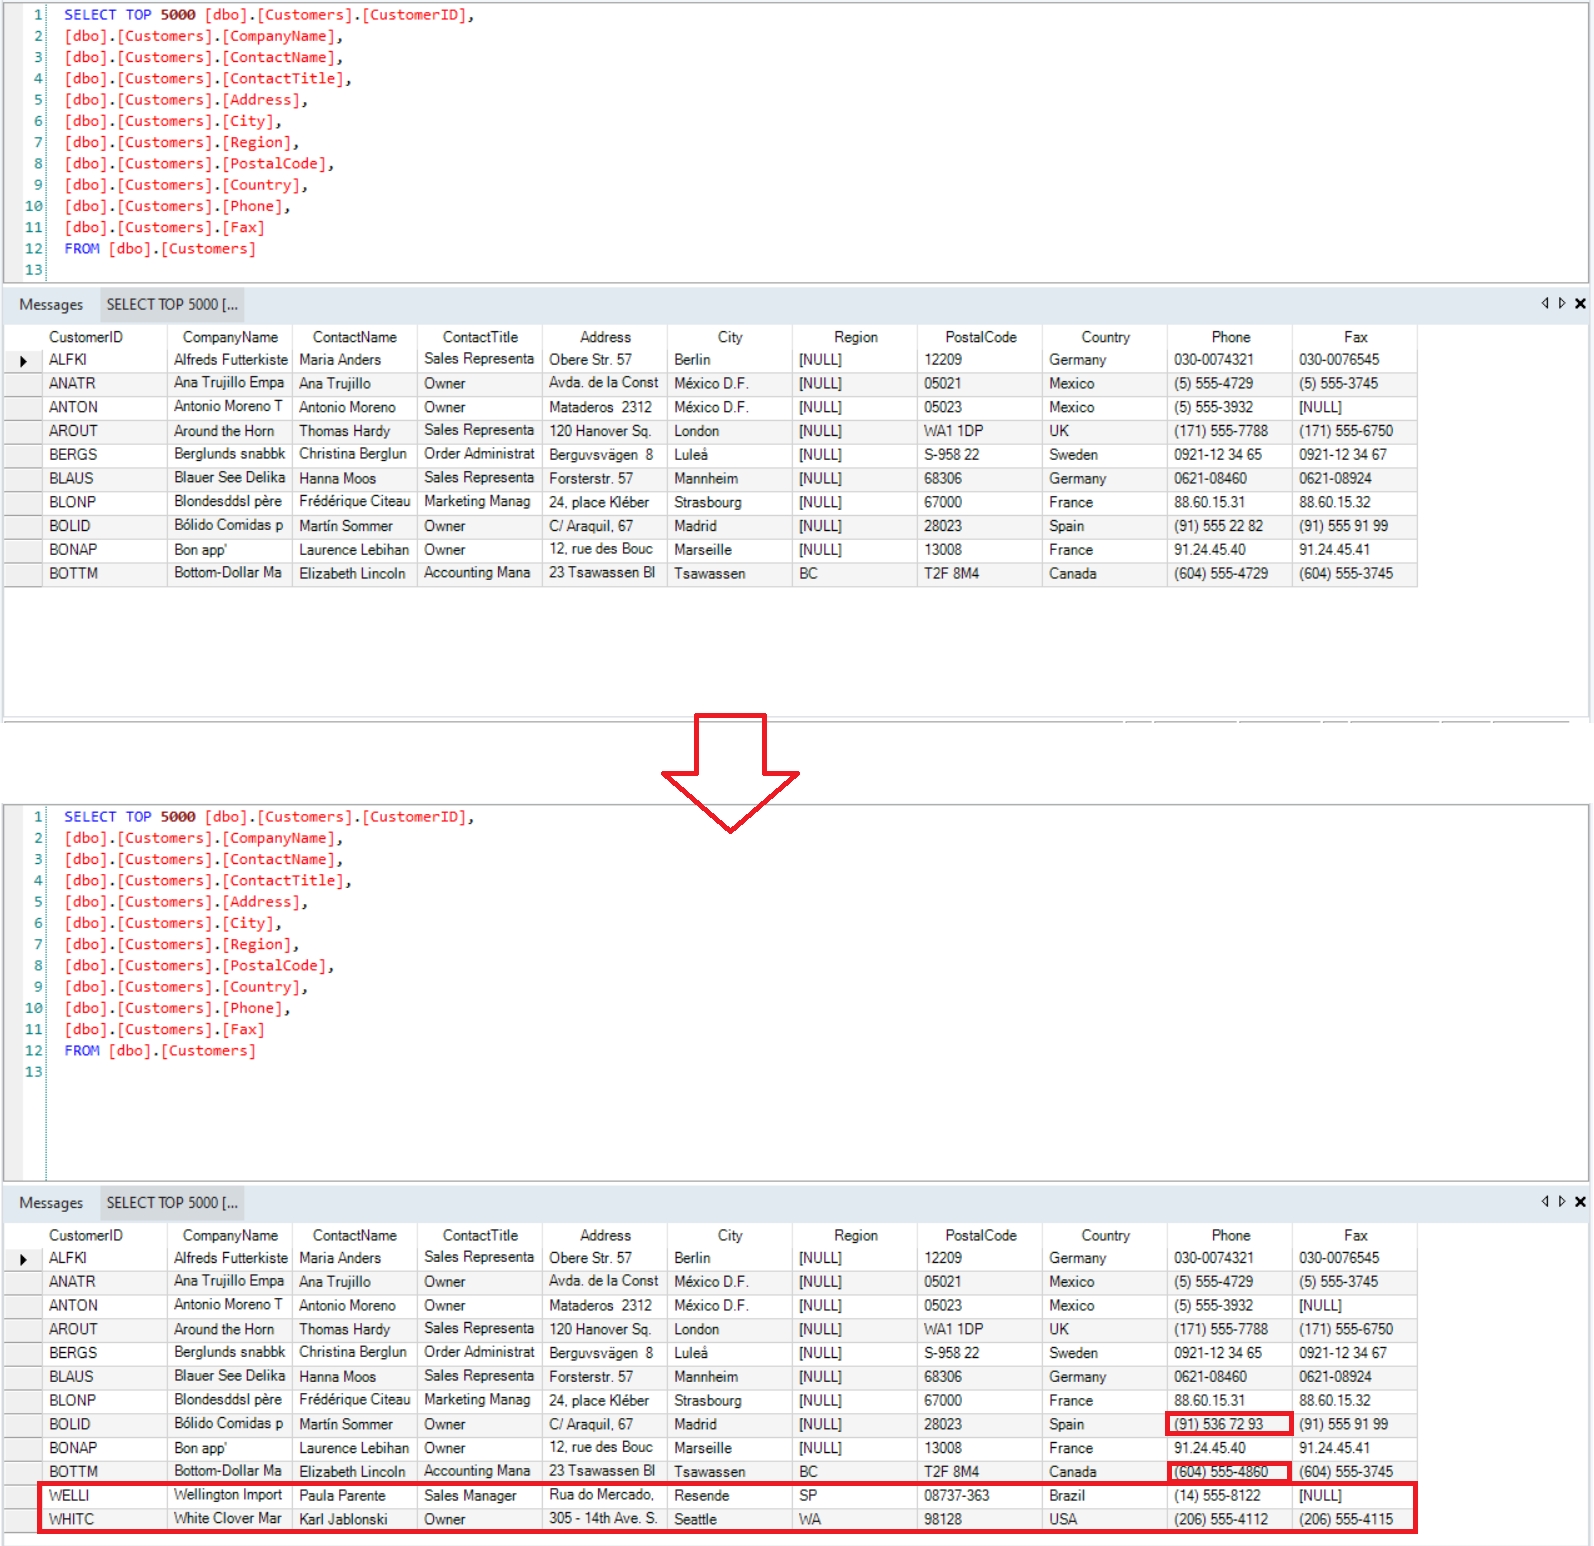Select the WHITC customer ID cell
Image resolution: width=1594 pixels, height=1546 pixels.
point(72,1519)
